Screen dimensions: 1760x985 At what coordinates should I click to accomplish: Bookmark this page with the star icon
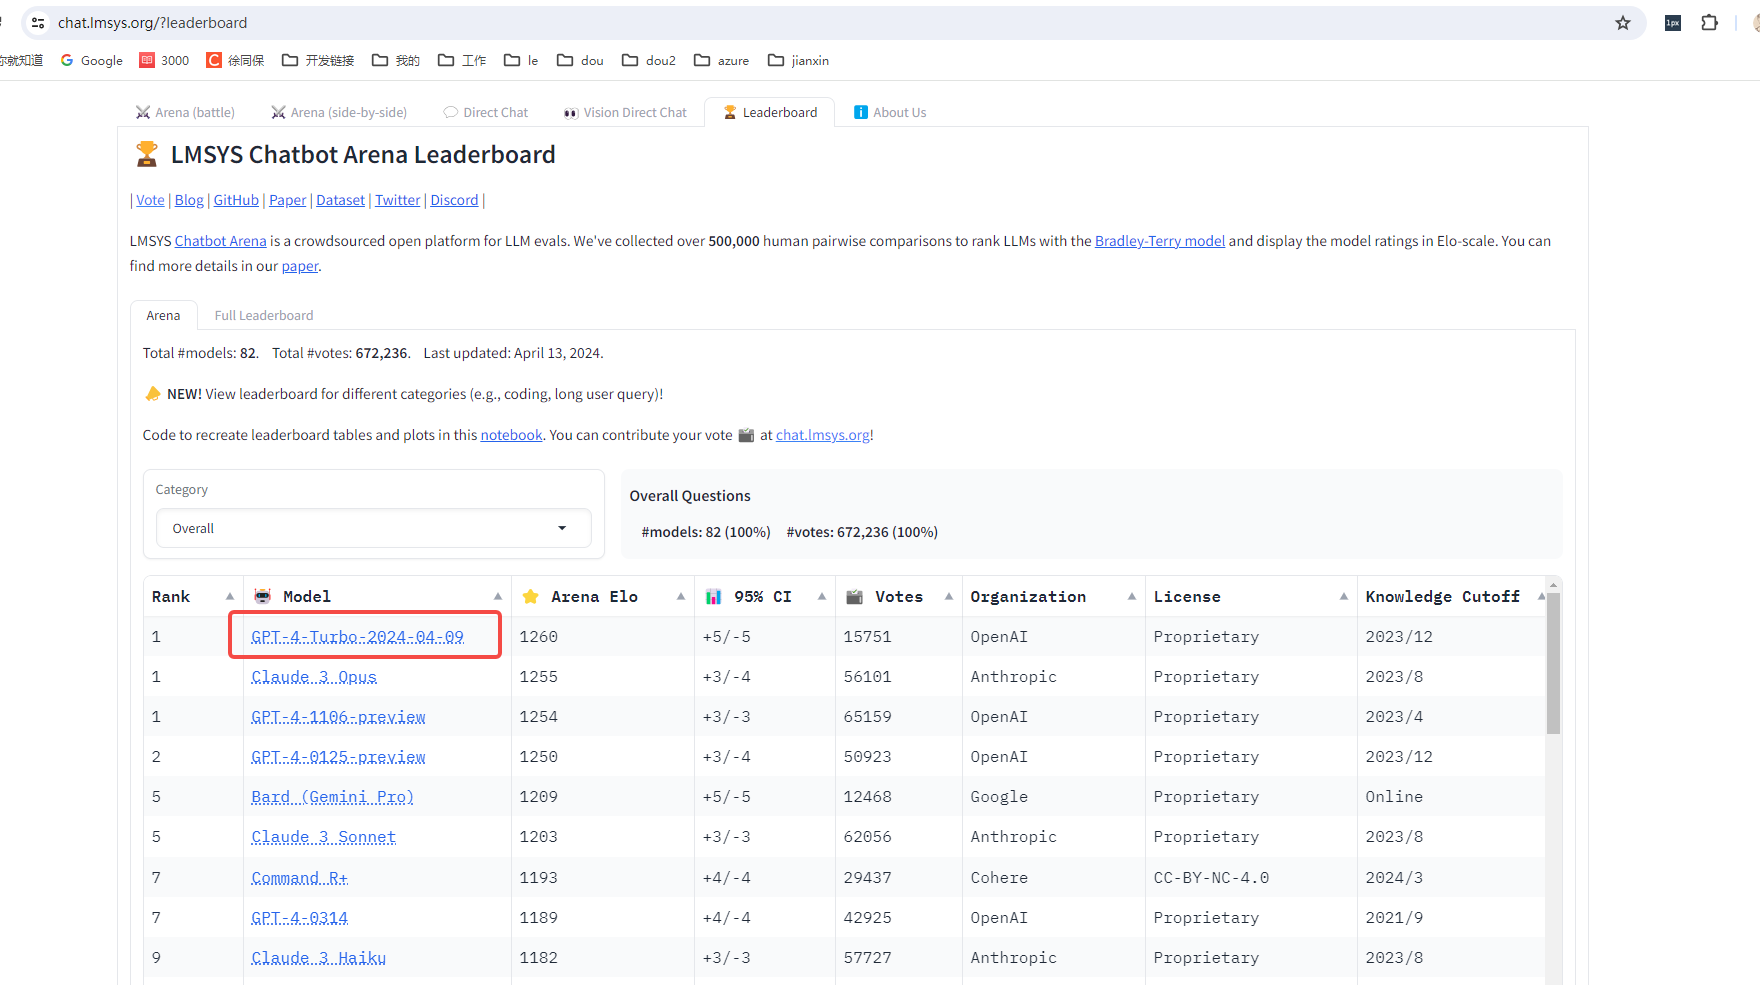click(1622, 23)
